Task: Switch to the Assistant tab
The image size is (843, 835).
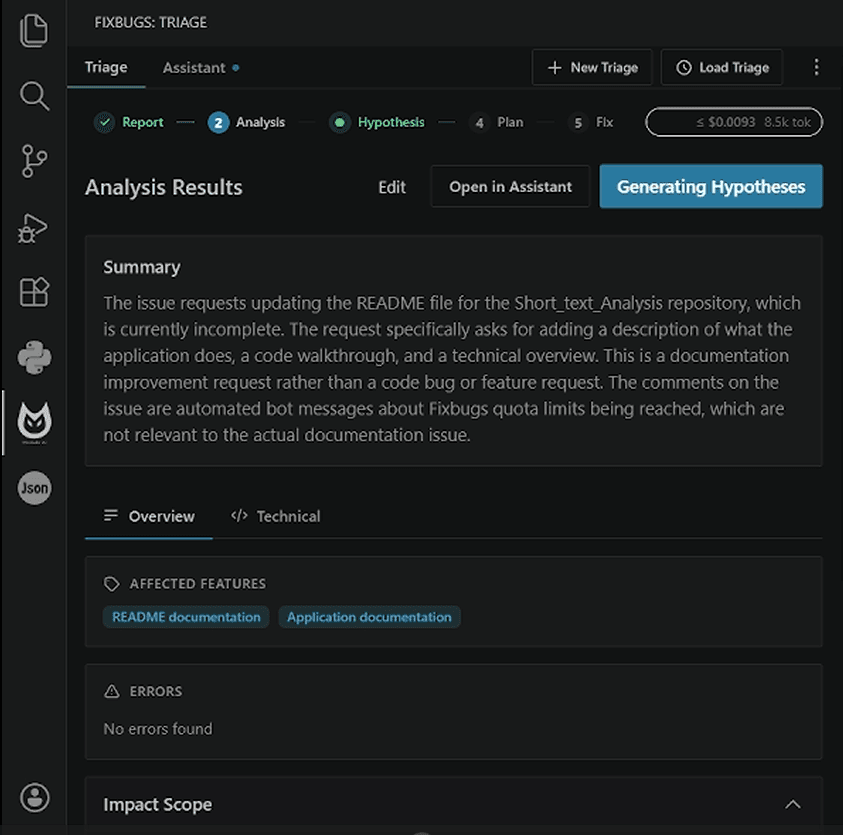Action: (x=201, y=68)
